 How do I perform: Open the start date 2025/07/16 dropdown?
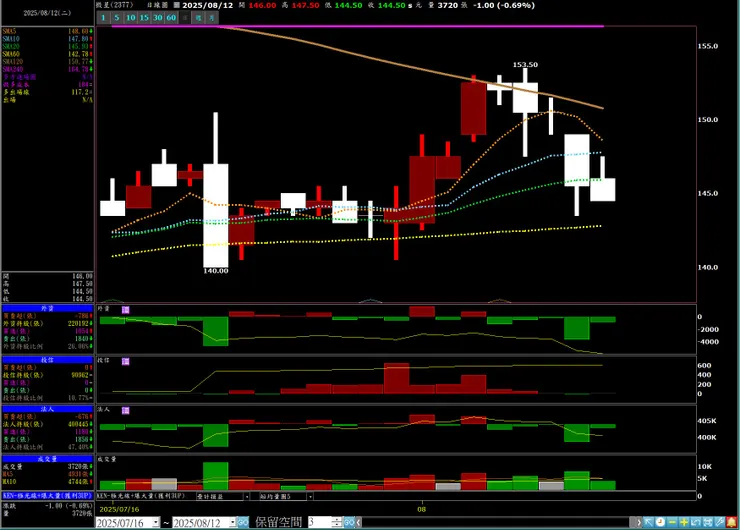(x=156, y=522)
